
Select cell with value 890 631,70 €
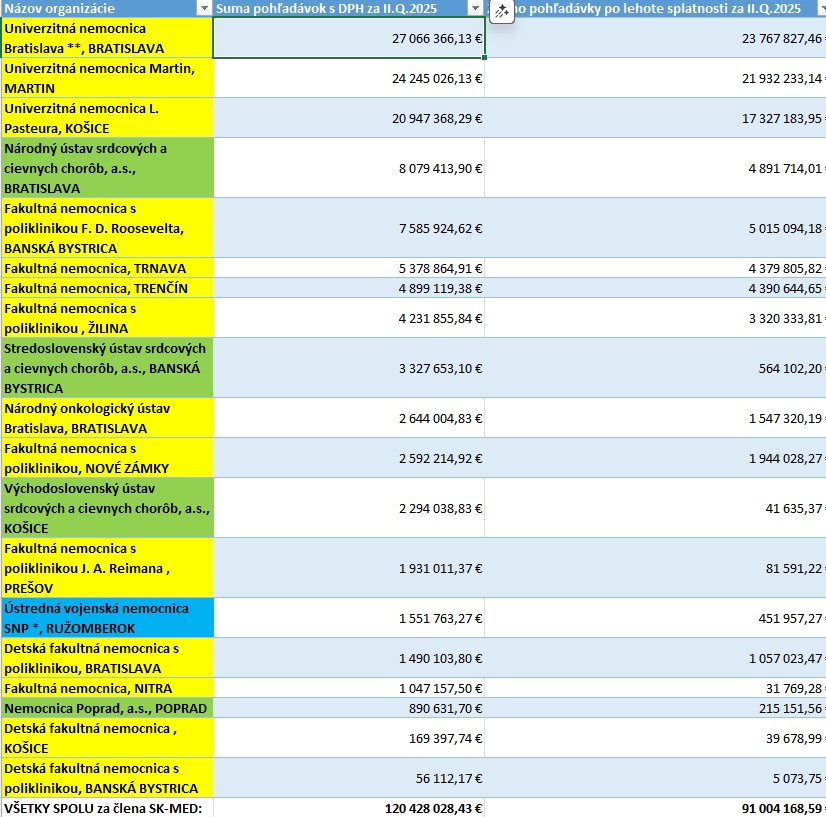point(349,708)
